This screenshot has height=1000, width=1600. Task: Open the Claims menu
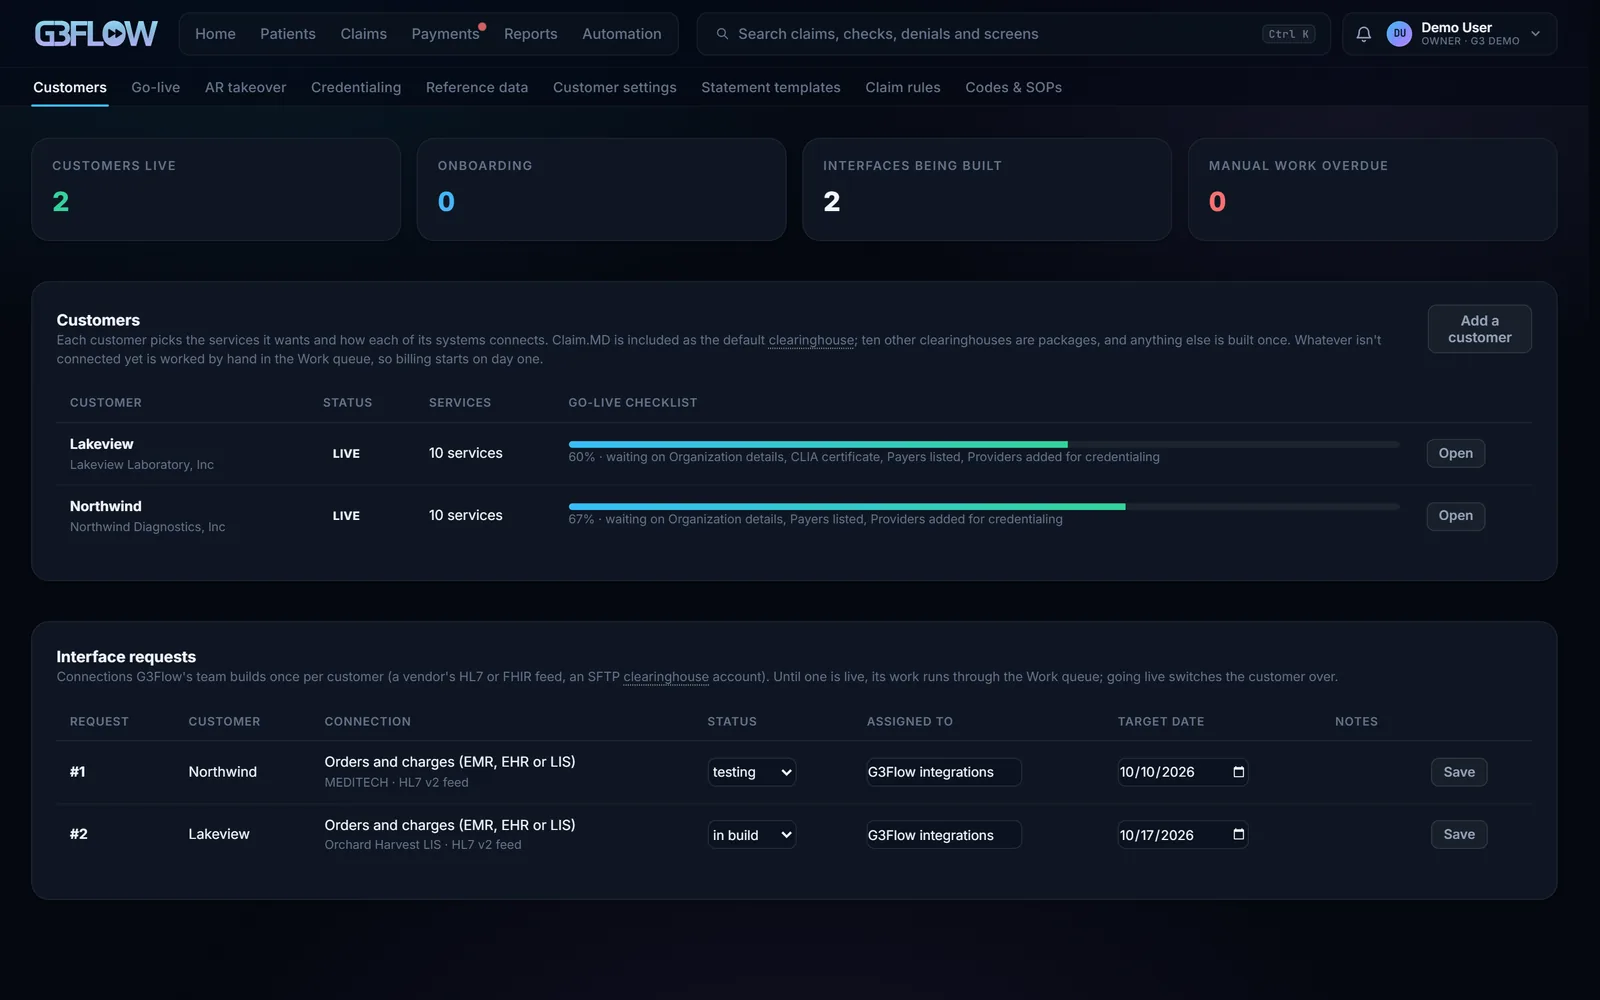363,34
